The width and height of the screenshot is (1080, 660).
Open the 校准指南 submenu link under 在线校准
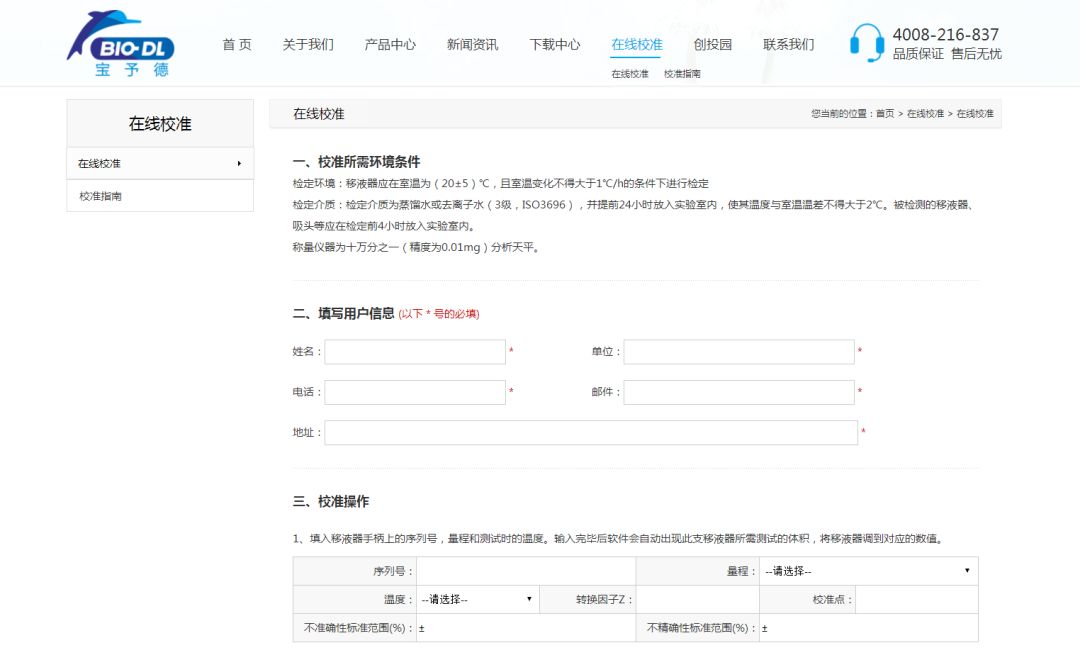682,74
